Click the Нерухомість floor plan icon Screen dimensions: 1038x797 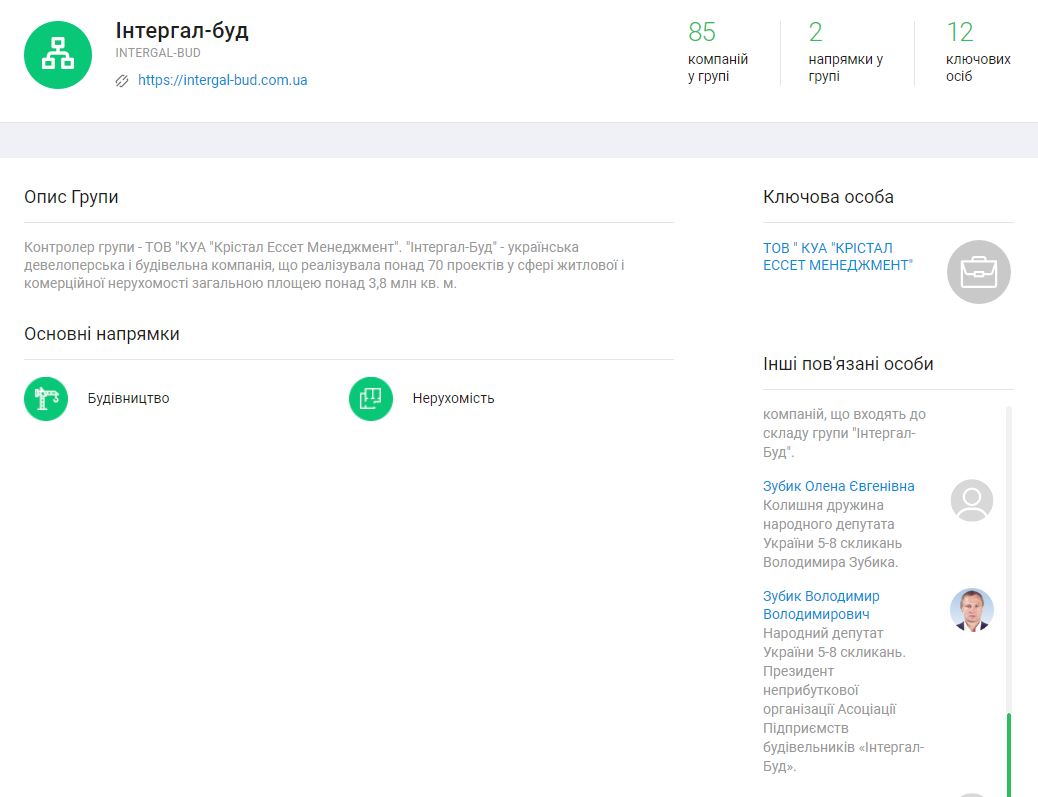pos(371,398)
